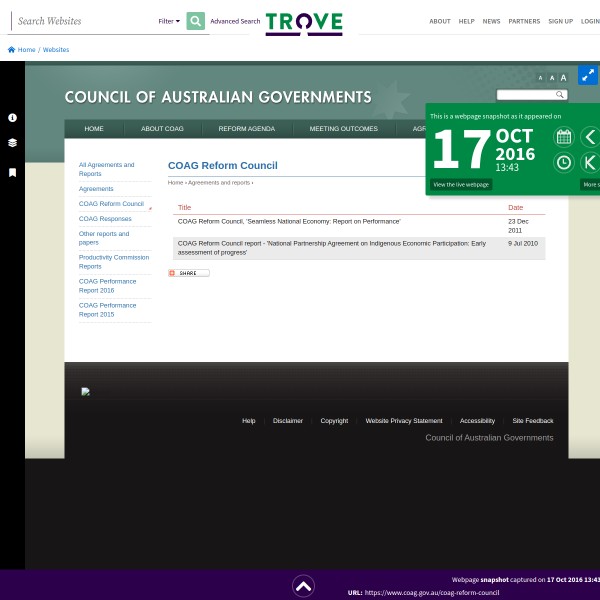600x600 pixels.
Task: Click the Search Websites input field
Action: coord(80,21)
